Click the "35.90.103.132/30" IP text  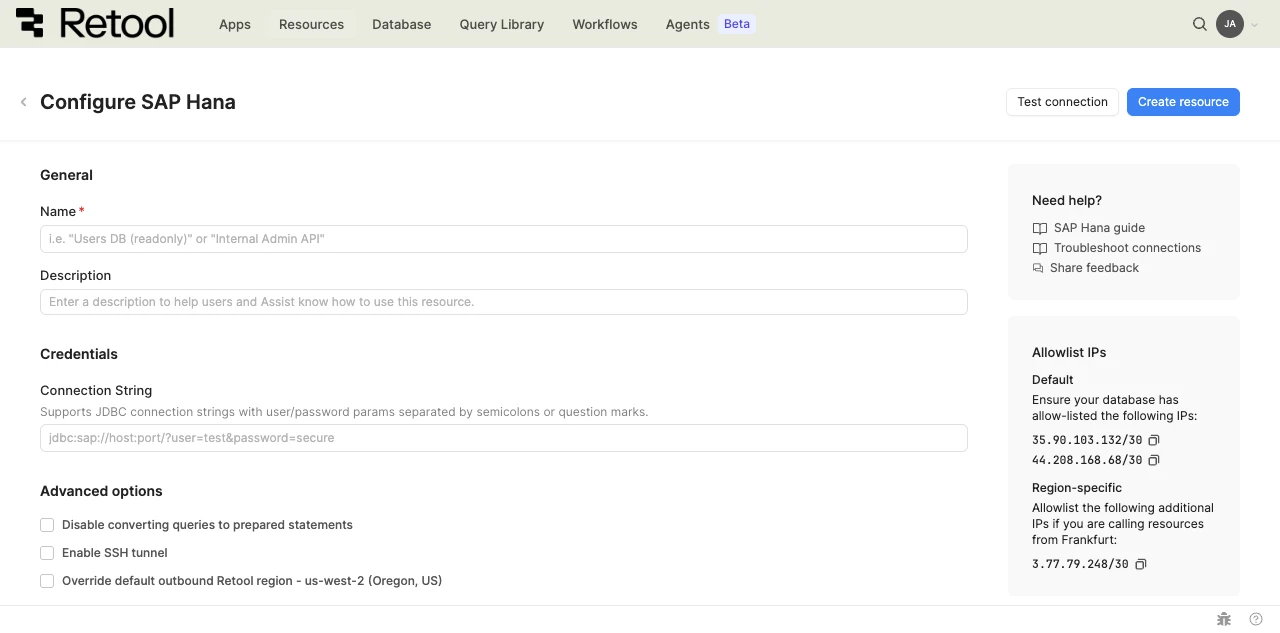point(1087,440)
